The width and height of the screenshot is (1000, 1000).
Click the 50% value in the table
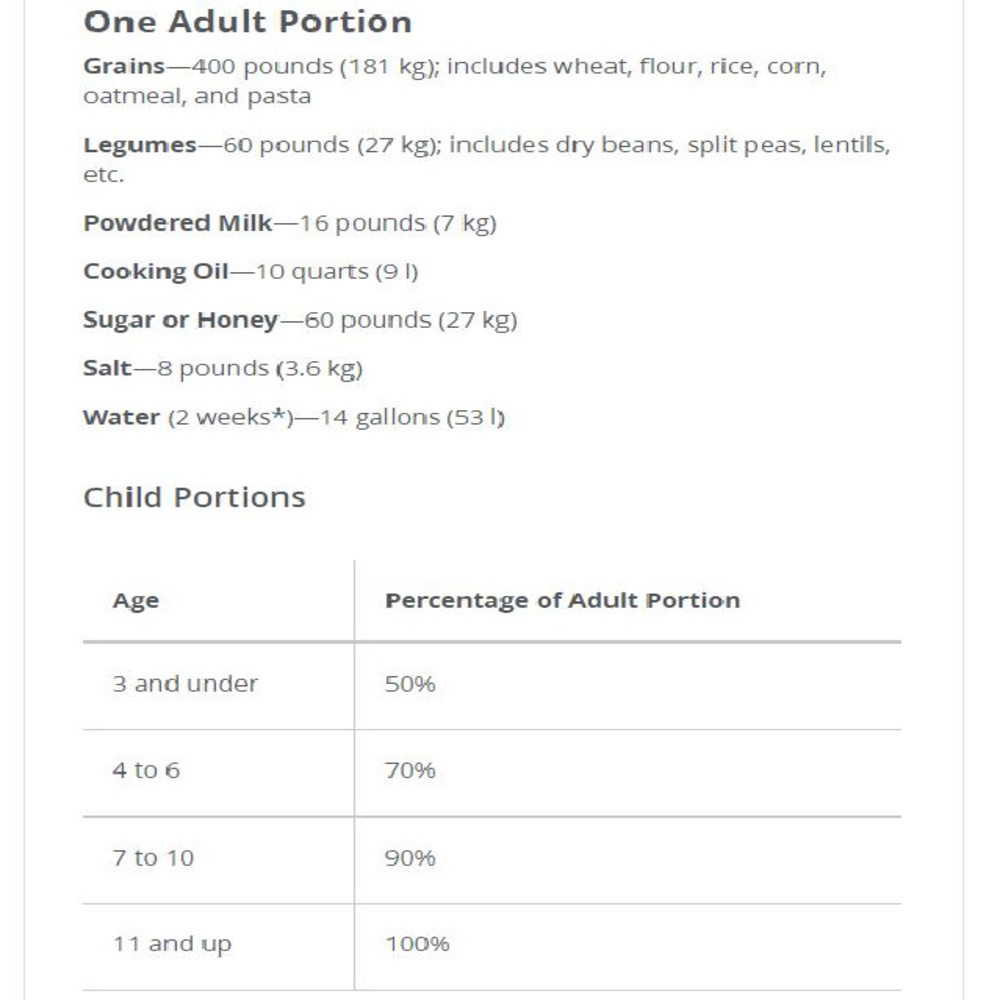coord(410,684)
